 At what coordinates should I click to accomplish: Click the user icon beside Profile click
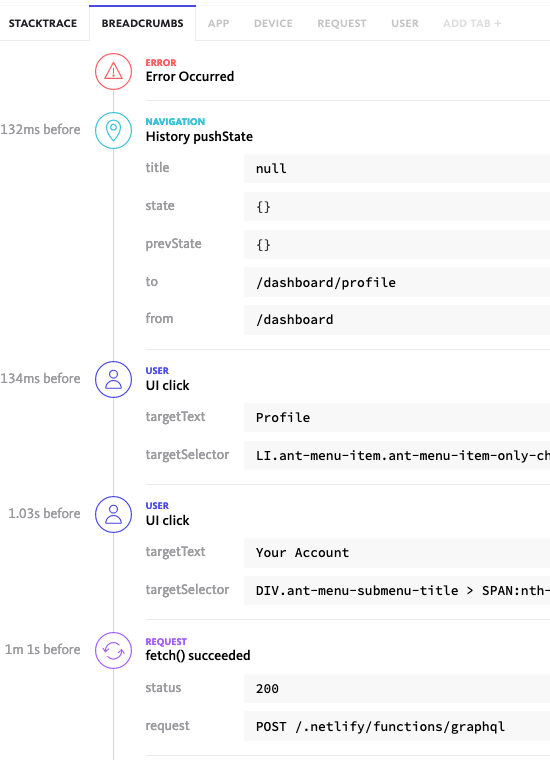point(113,380)
